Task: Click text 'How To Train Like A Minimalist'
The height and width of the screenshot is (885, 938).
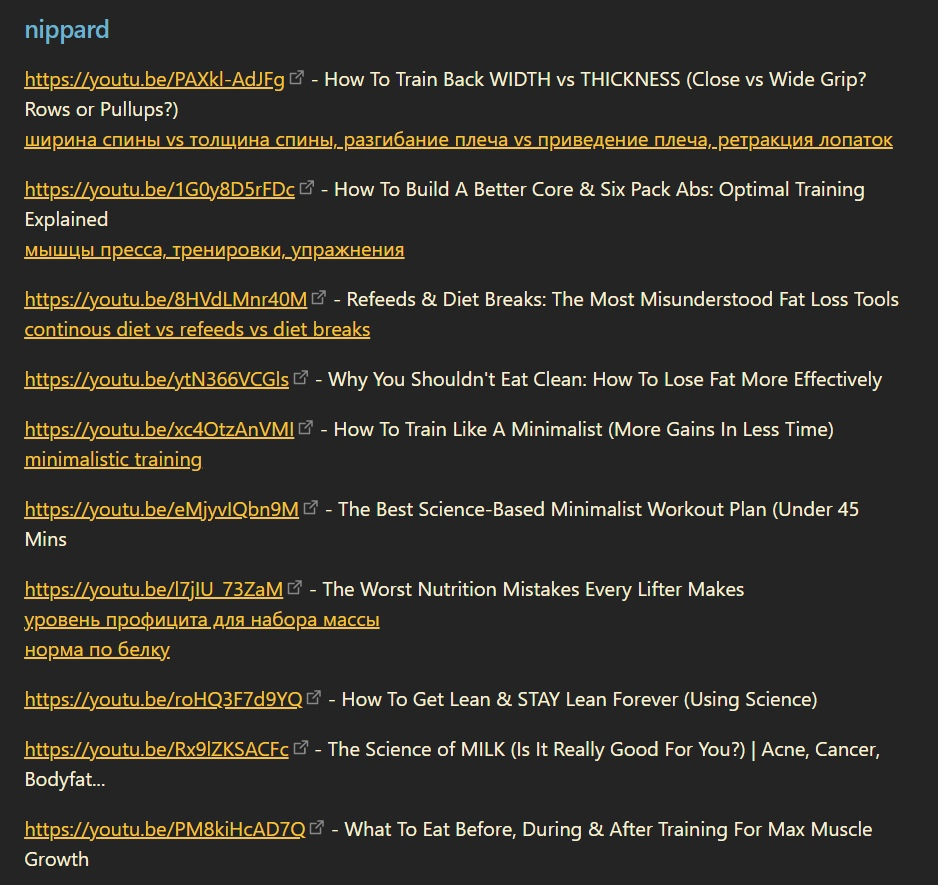Action: pyautogui.click(x=468, y=430)
